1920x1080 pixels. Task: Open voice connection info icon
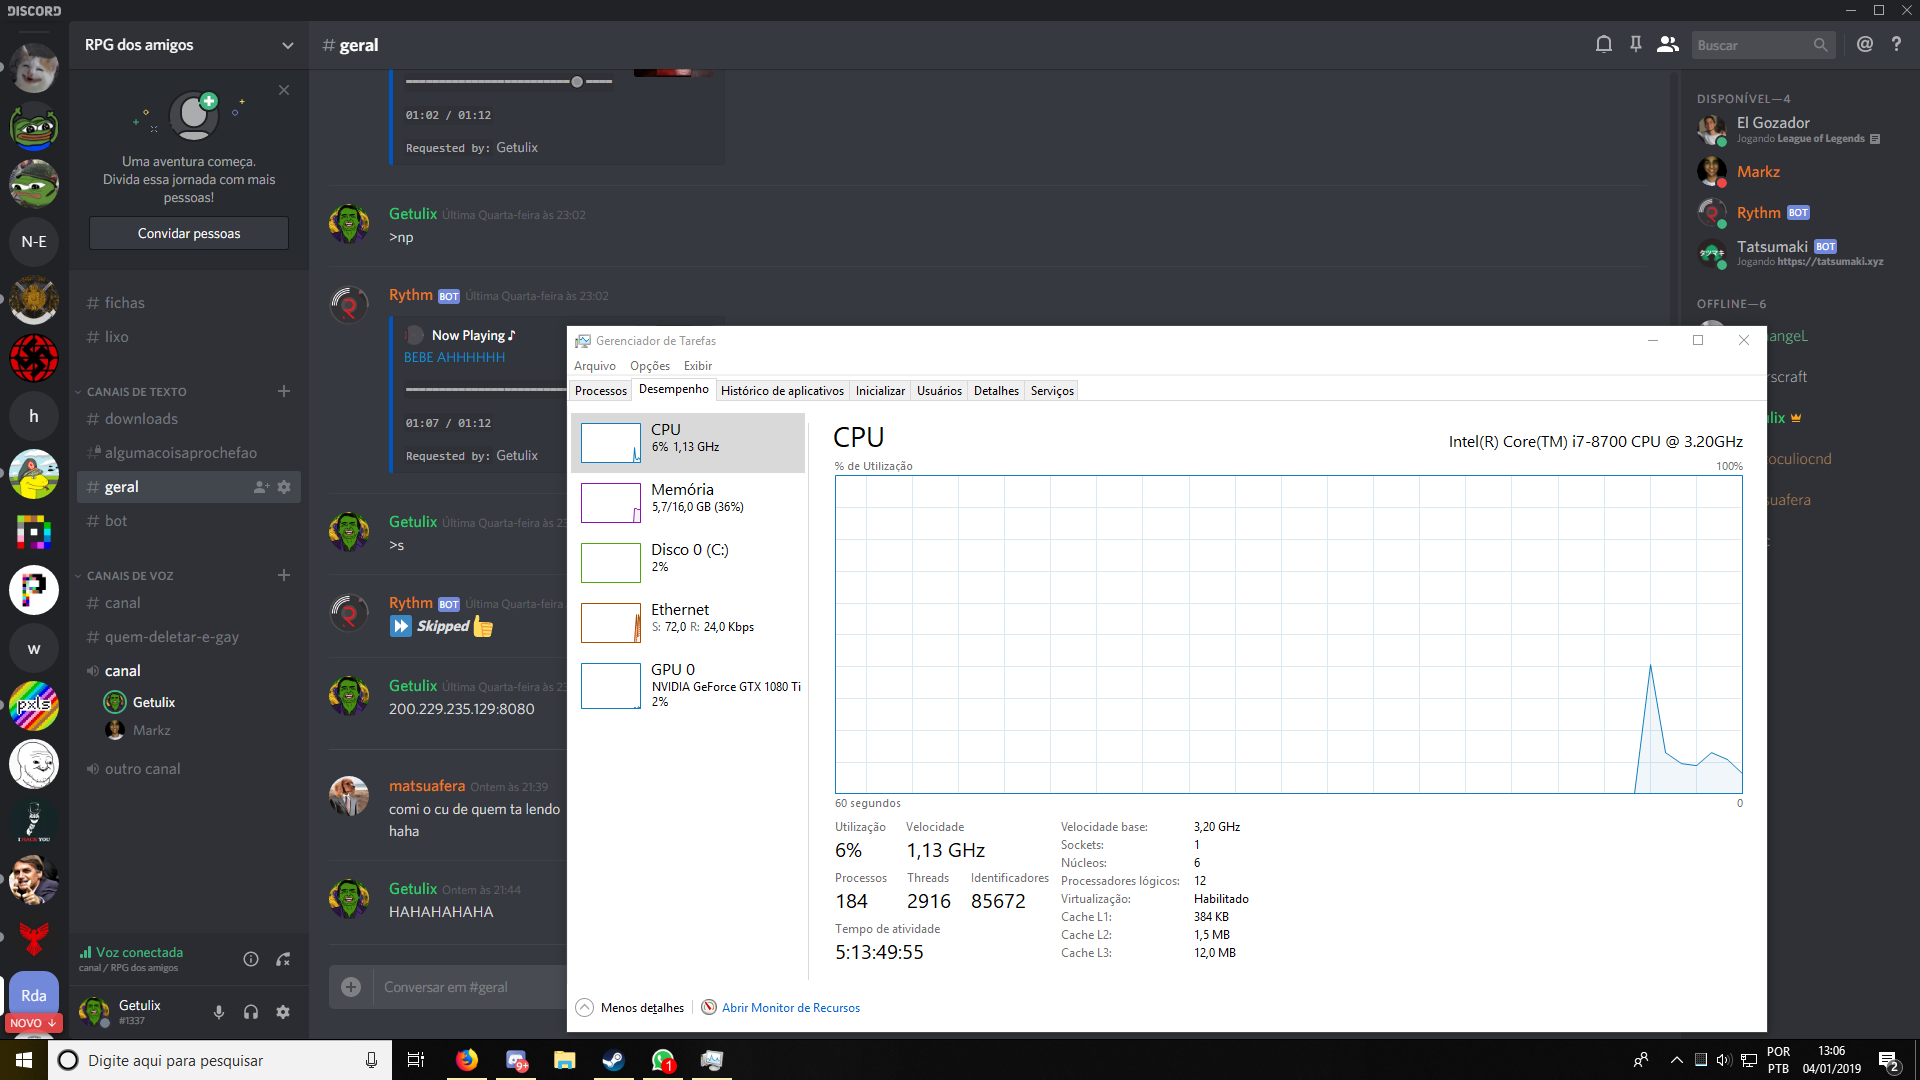pos(251,959)
